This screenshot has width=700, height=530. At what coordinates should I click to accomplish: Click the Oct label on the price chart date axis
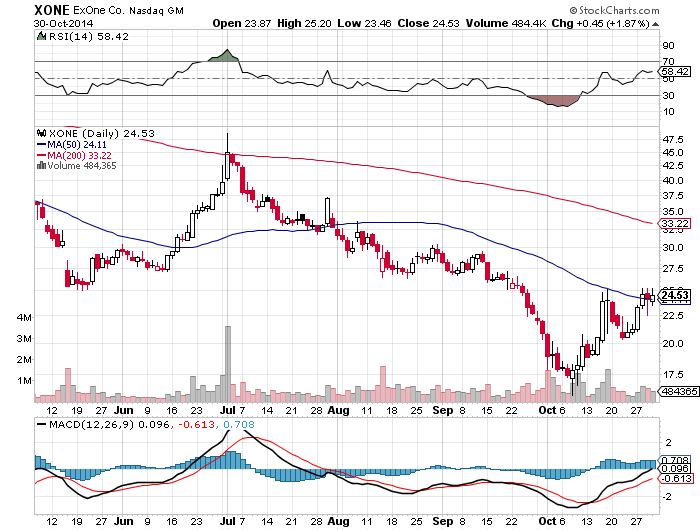coord(547,410)
